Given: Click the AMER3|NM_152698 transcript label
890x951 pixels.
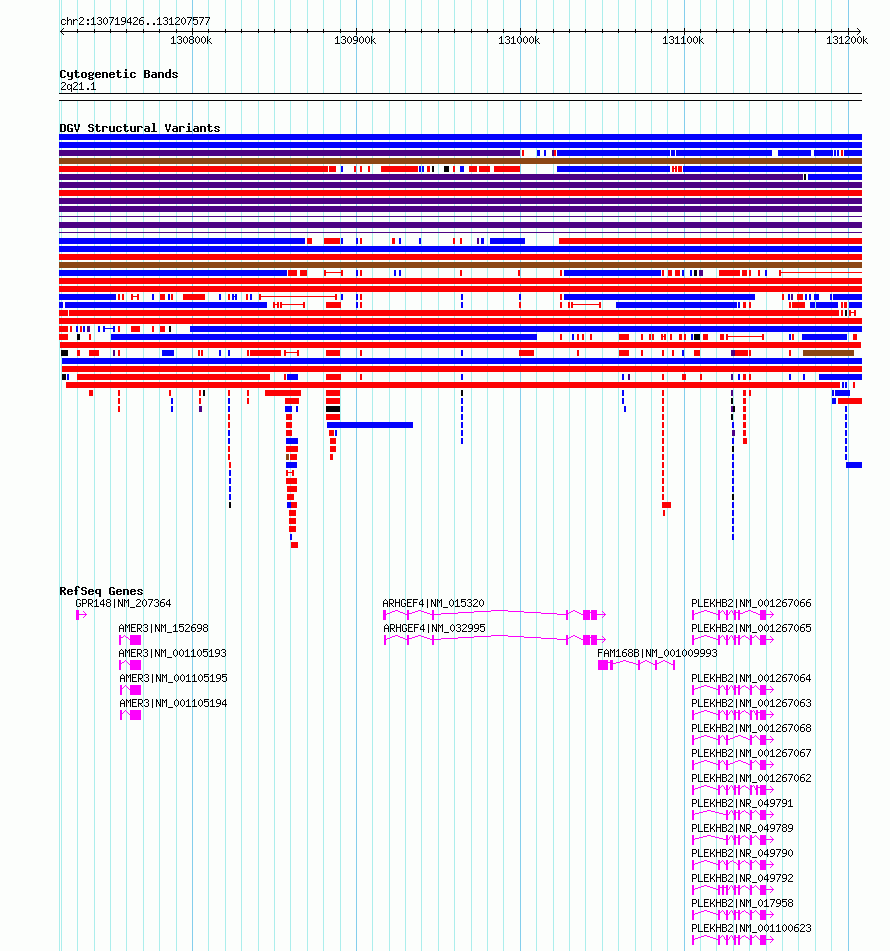Looking at the screenshot, I should point(164,628).
